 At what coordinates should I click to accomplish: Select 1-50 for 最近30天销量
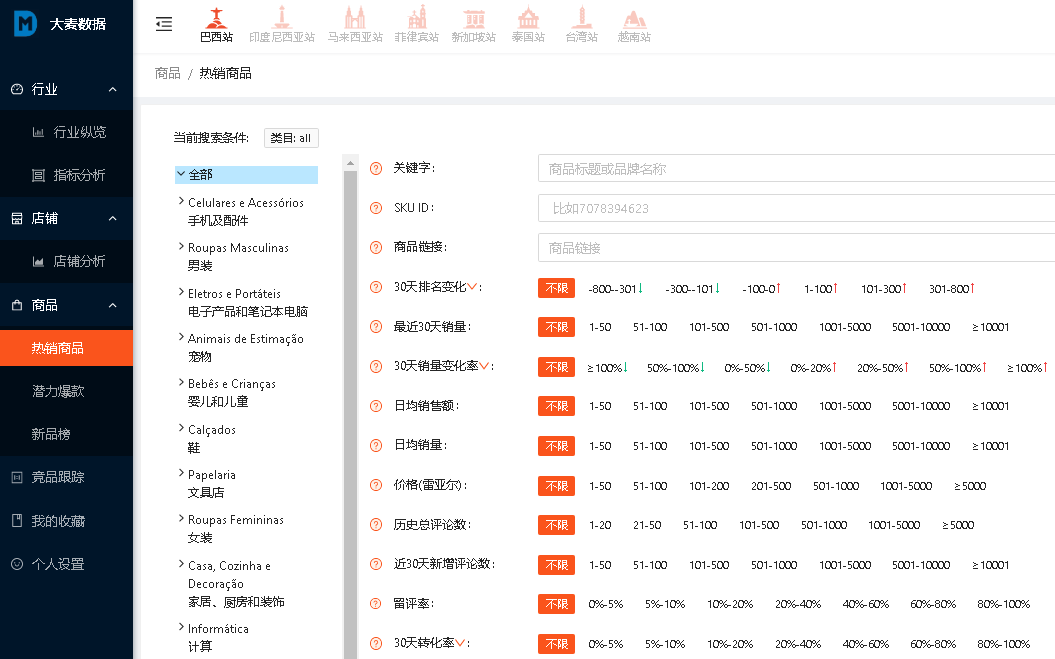(600, 327)
